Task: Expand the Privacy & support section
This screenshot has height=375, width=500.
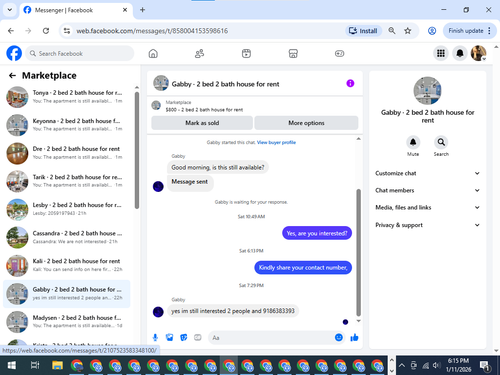Action: [x=428, y=225]
